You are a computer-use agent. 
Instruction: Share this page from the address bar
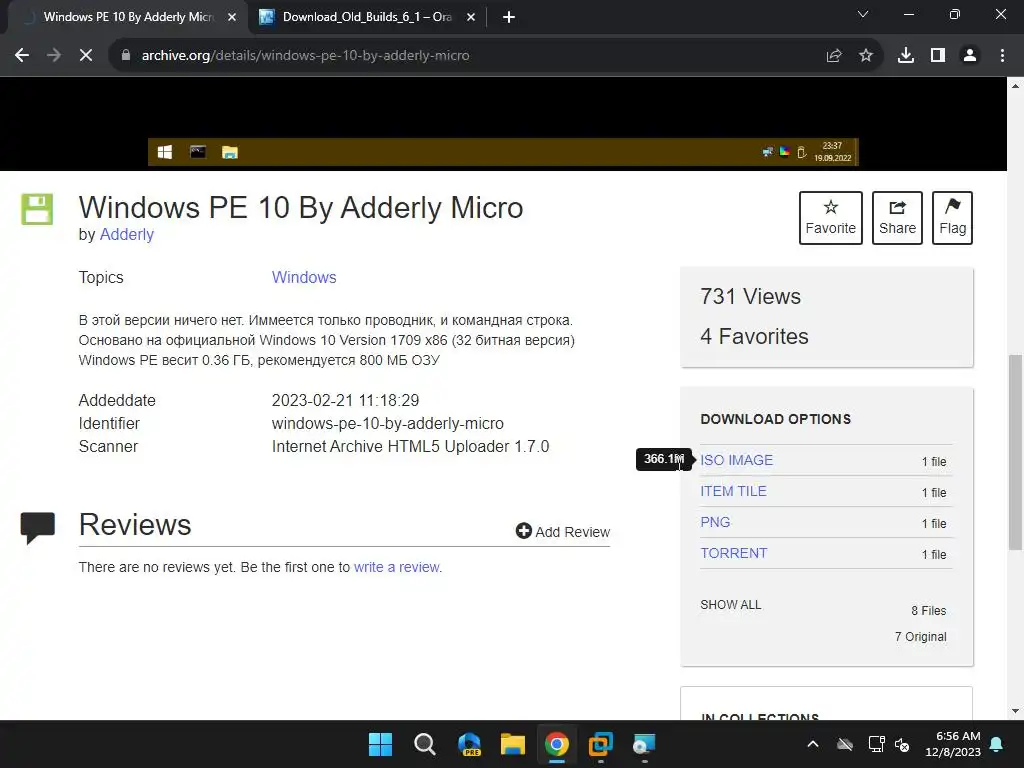point(834,56)
